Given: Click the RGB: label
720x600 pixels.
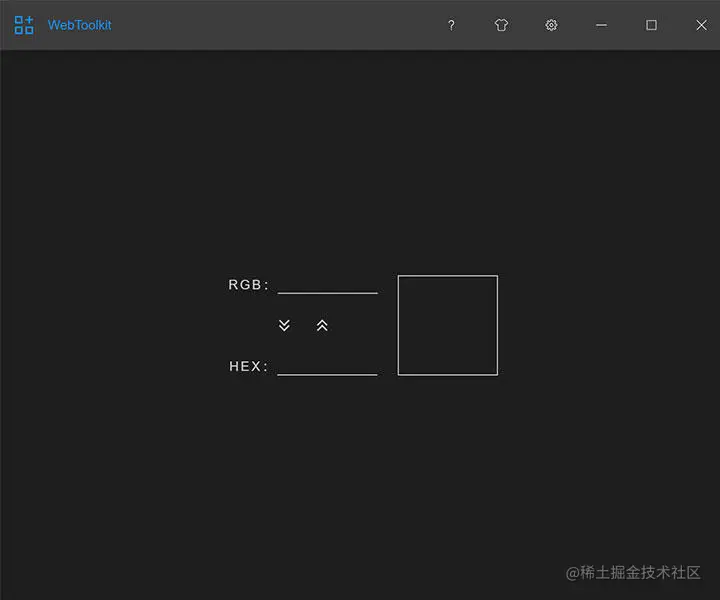Looking at the screenshot, I should [x=248, y=285].
